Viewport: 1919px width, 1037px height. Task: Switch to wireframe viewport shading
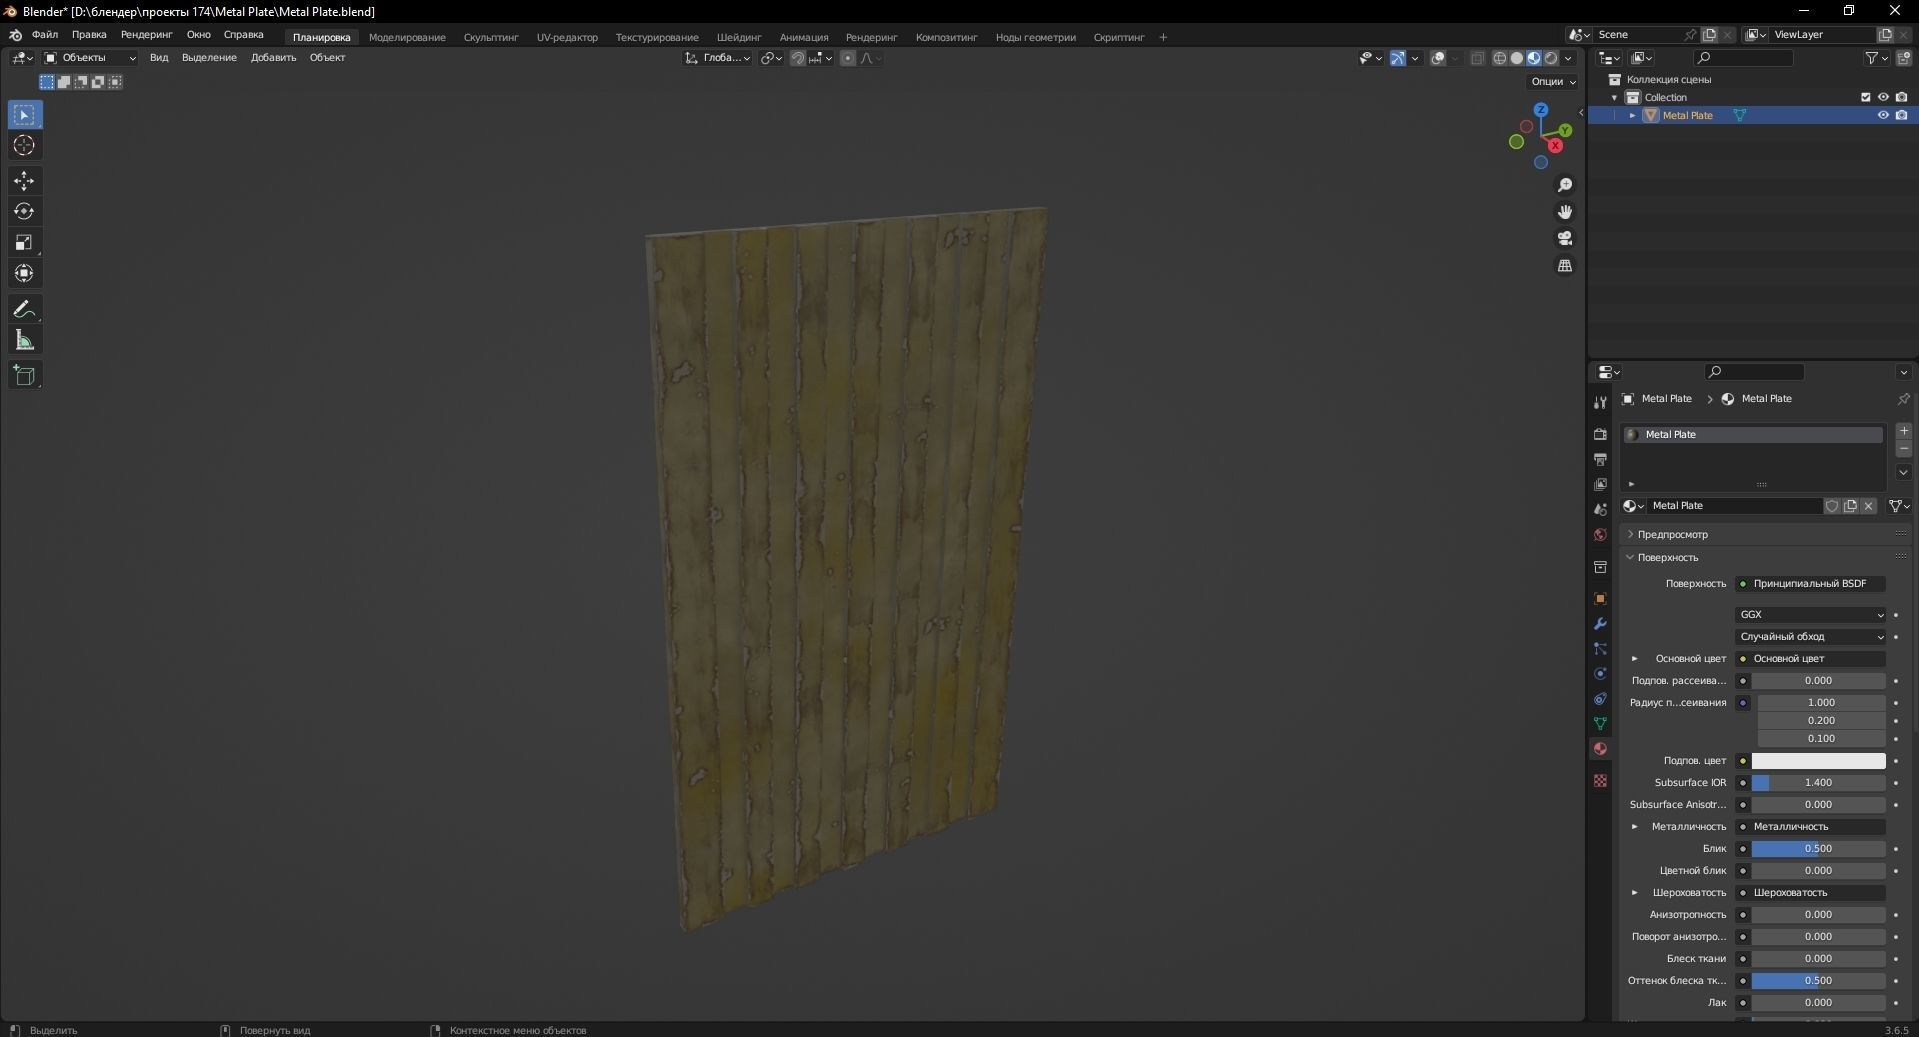click(1500, 58)
